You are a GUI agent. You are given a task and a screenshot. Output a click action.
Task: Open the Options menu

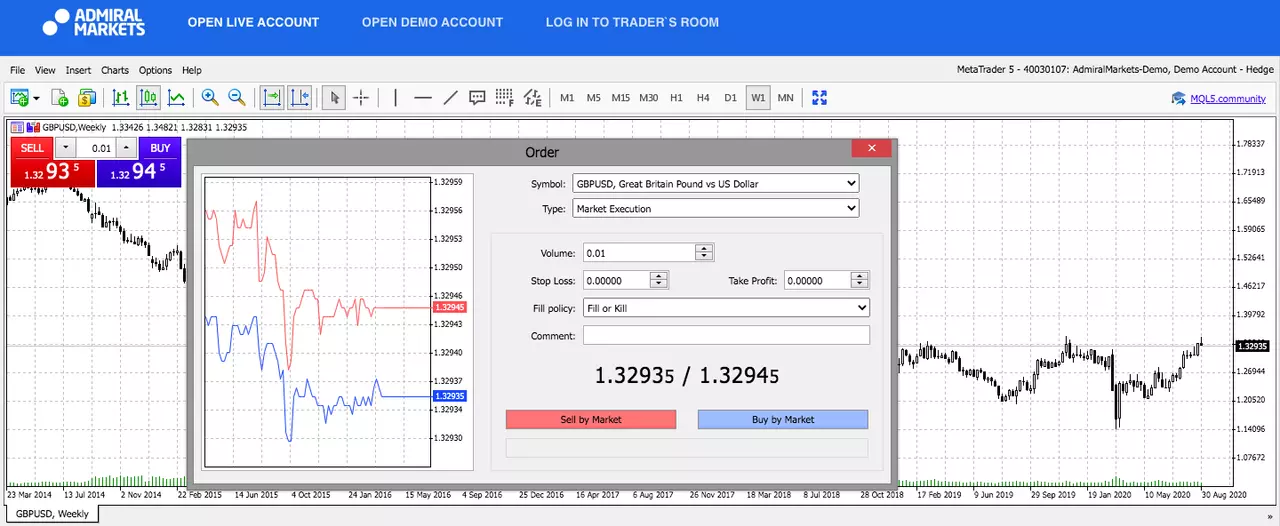click(x=155, y=70)
